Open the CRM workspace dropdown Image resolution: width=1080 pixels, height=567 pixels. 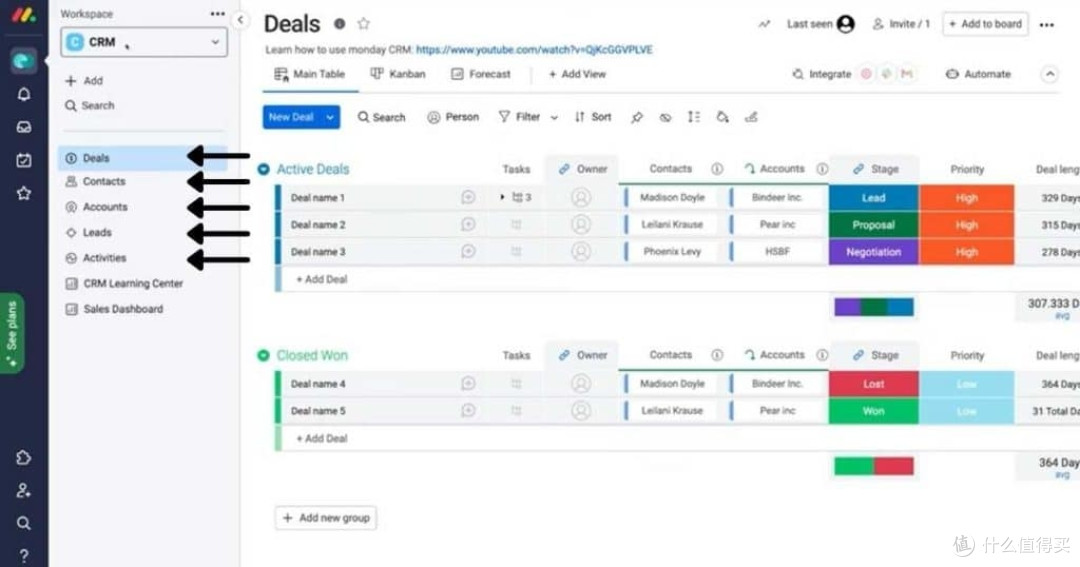pyautogui.click(x=143, y=42)
